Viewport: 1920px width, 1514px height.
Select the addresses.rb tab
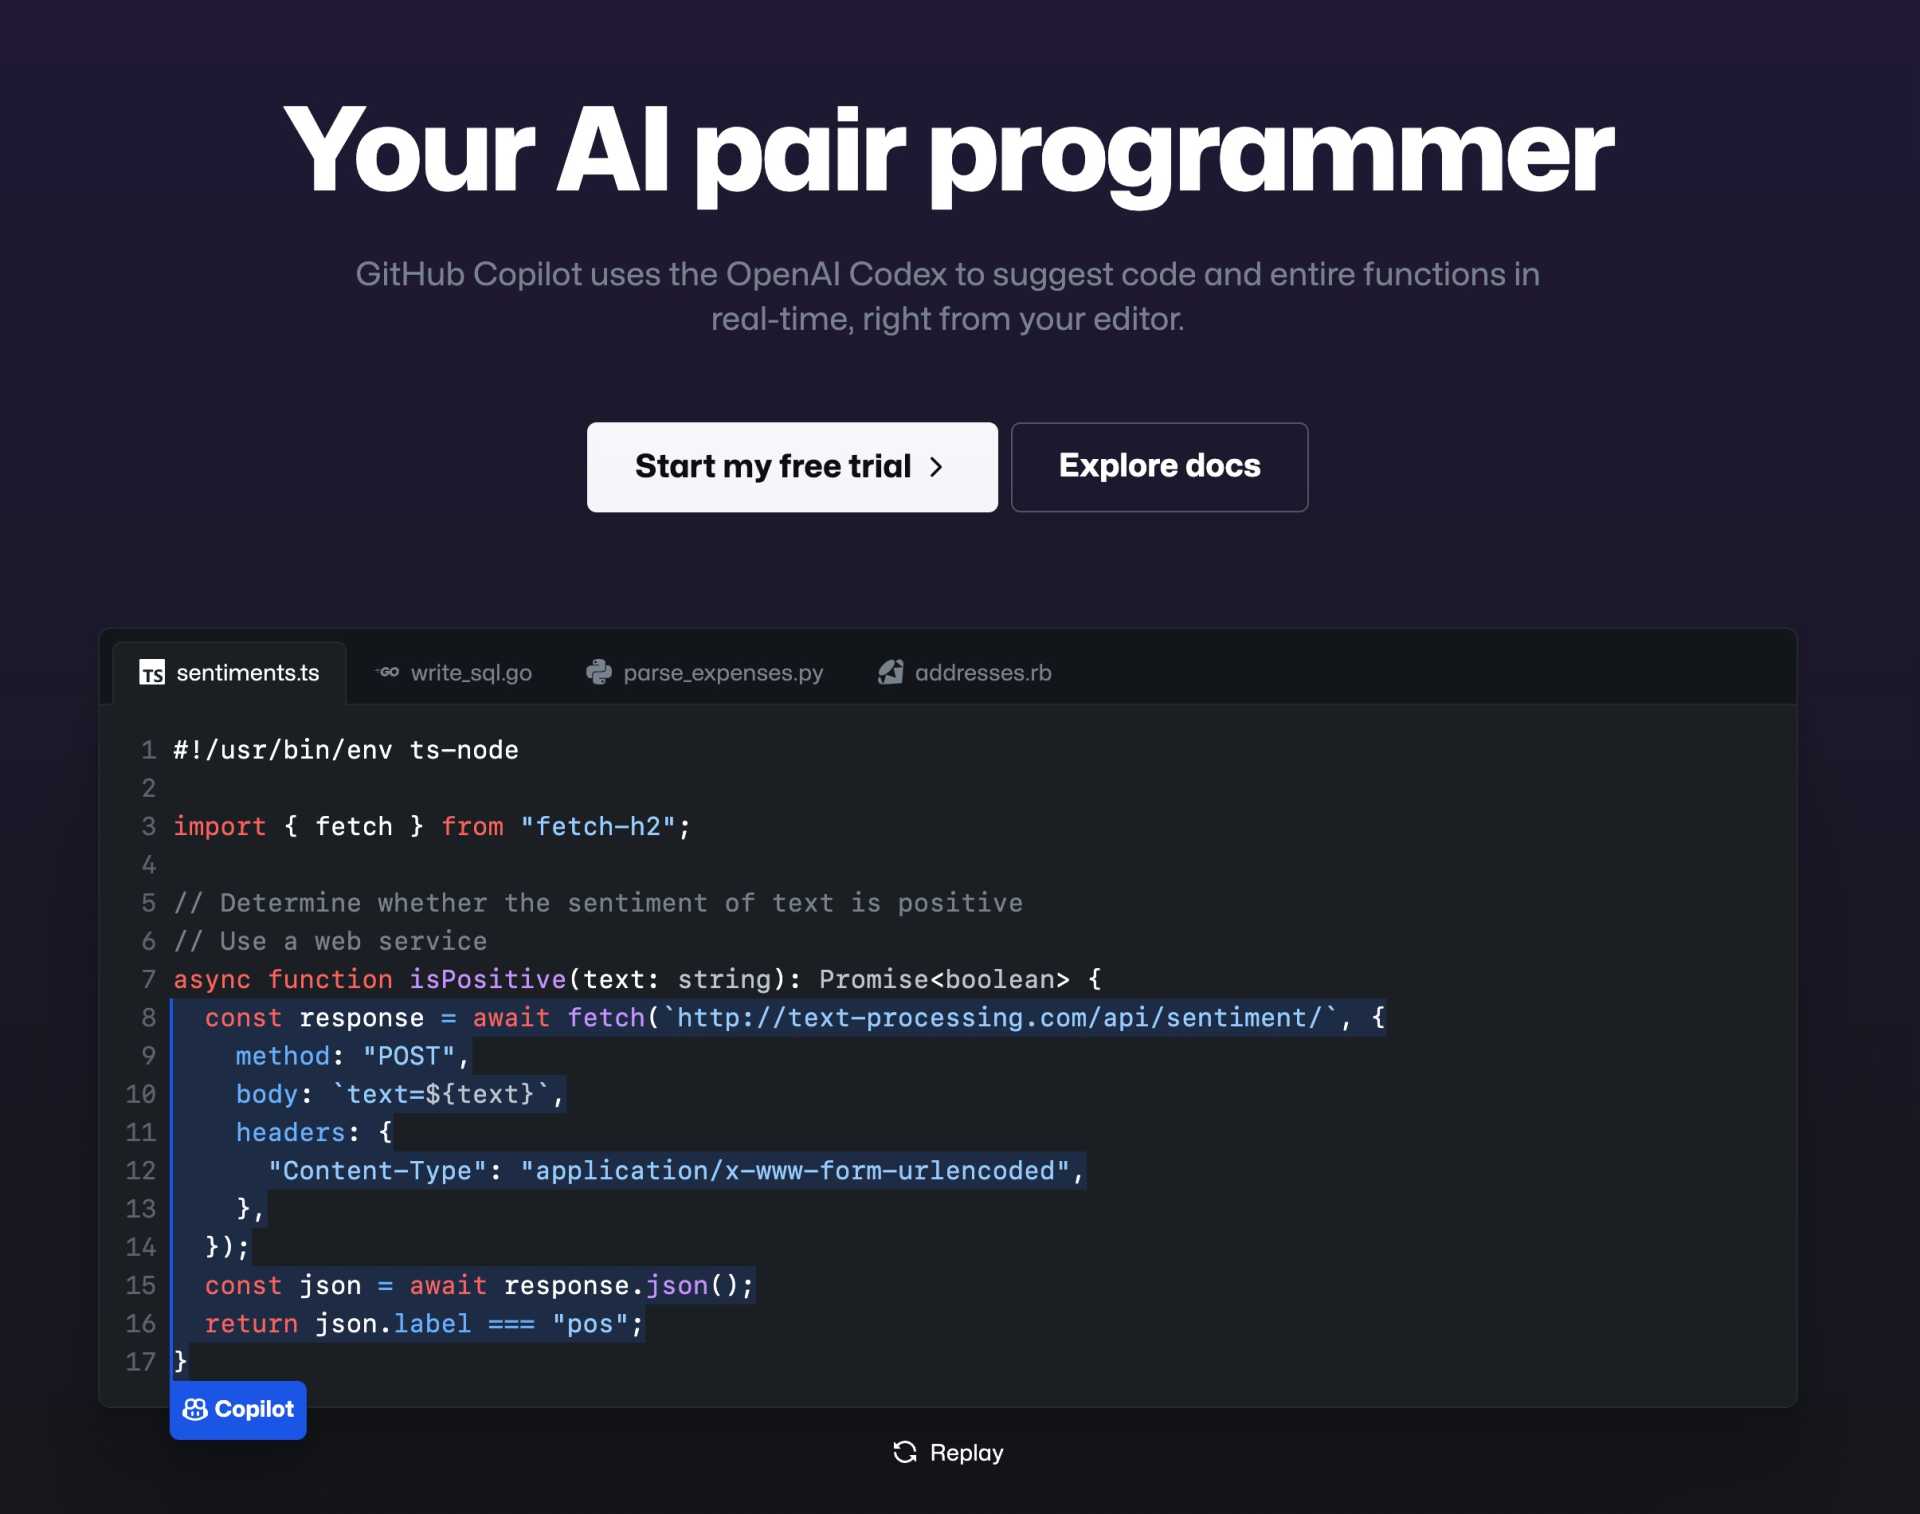(982, 673)
